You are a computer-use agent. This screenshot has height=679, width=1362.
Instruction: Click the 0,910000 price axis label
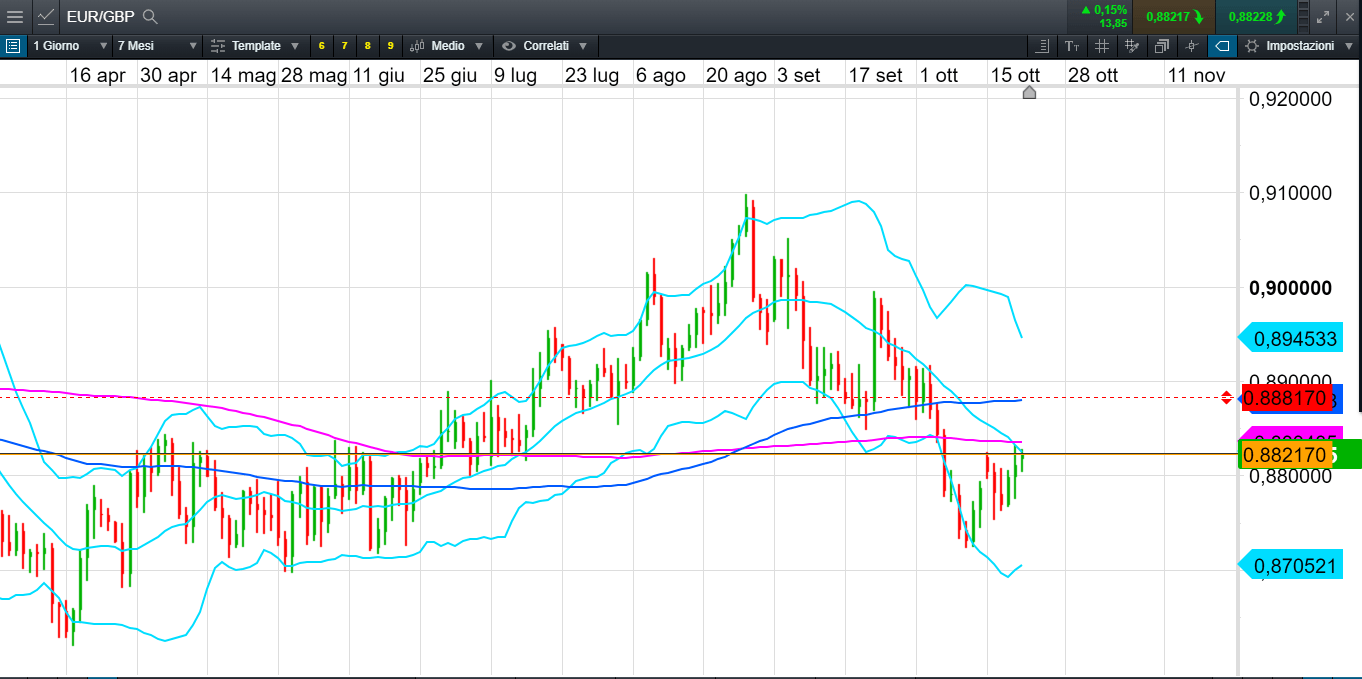coord(1291,192)
